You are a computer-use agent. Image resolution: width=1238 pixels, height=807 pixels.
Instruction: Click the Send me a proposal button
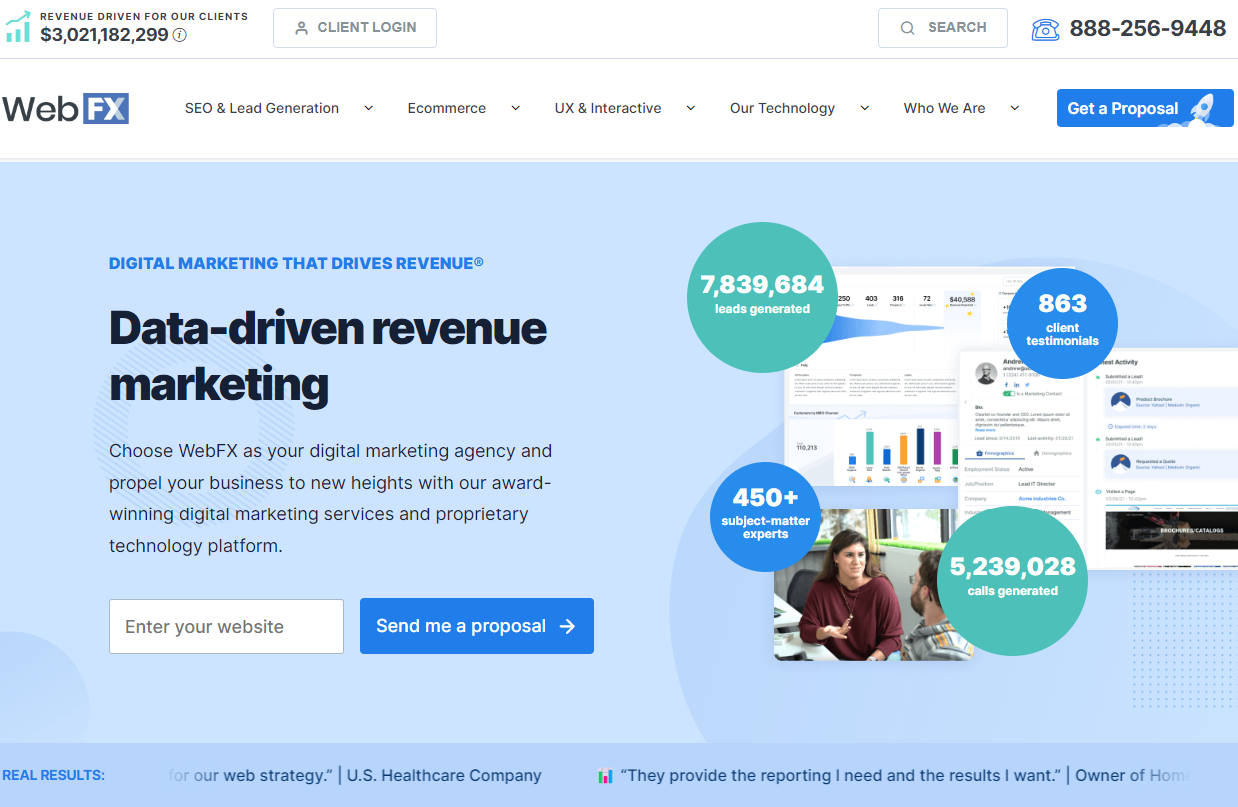point(477,626)
